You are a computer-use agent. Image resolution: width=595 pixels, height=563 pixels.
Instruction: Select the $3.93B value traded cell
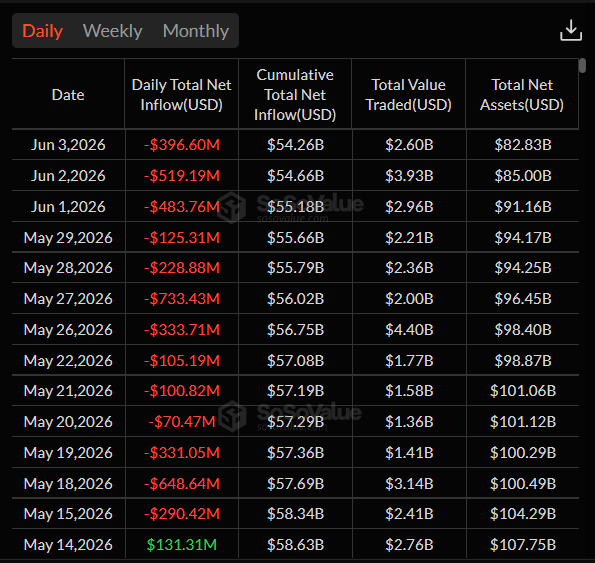[409, 176]
